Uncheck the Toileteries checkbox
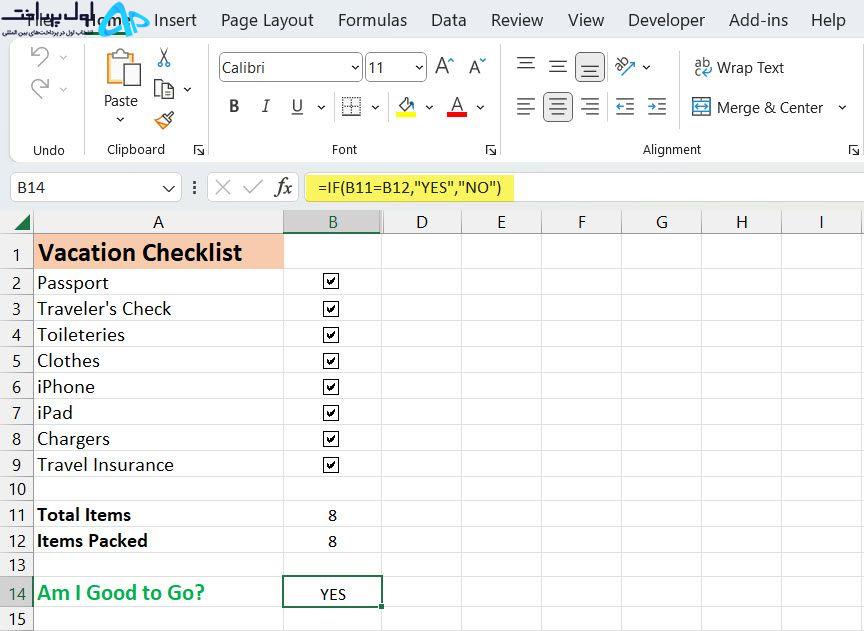Image resolution: width=864 pixels, height=631 pixels. tap(331, 335)
